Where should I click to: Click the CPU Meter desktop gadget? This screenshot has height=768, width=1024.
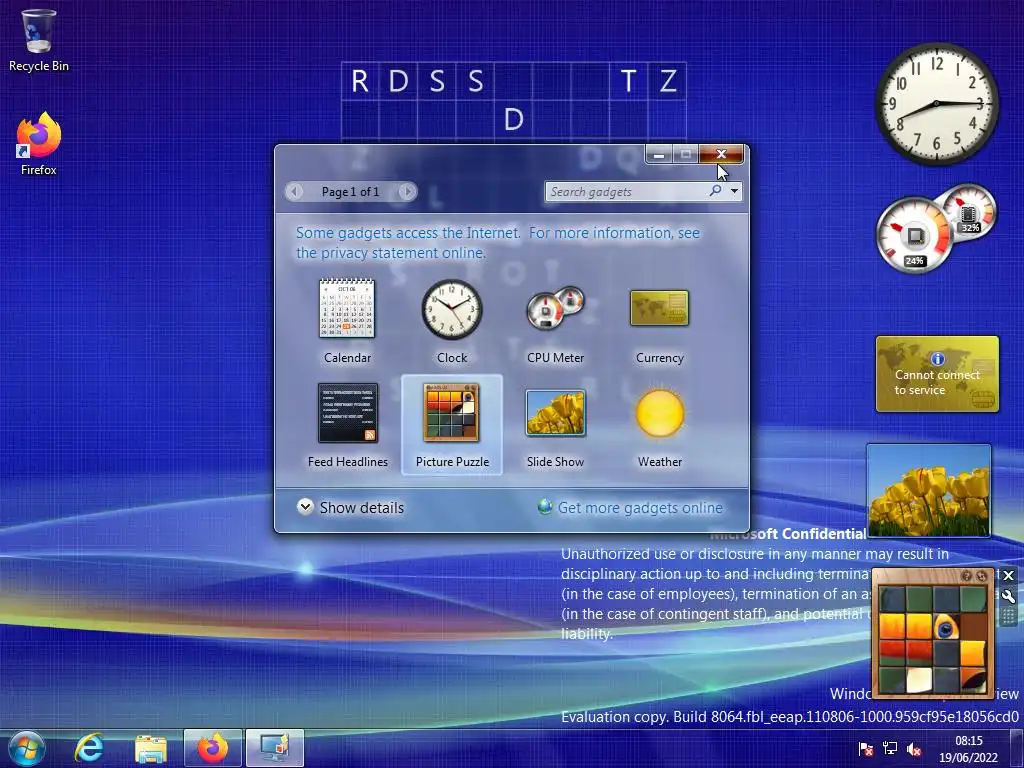(936, 229)
